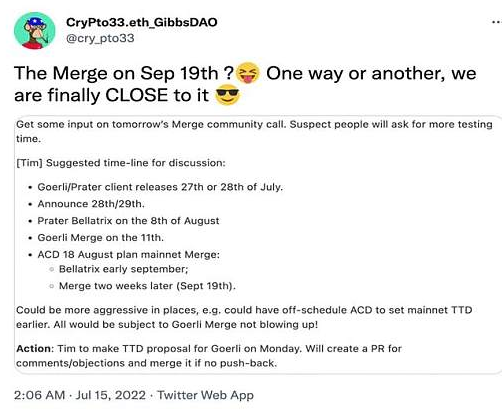Click the '[Tim] Suggested time-line' line

121,163
